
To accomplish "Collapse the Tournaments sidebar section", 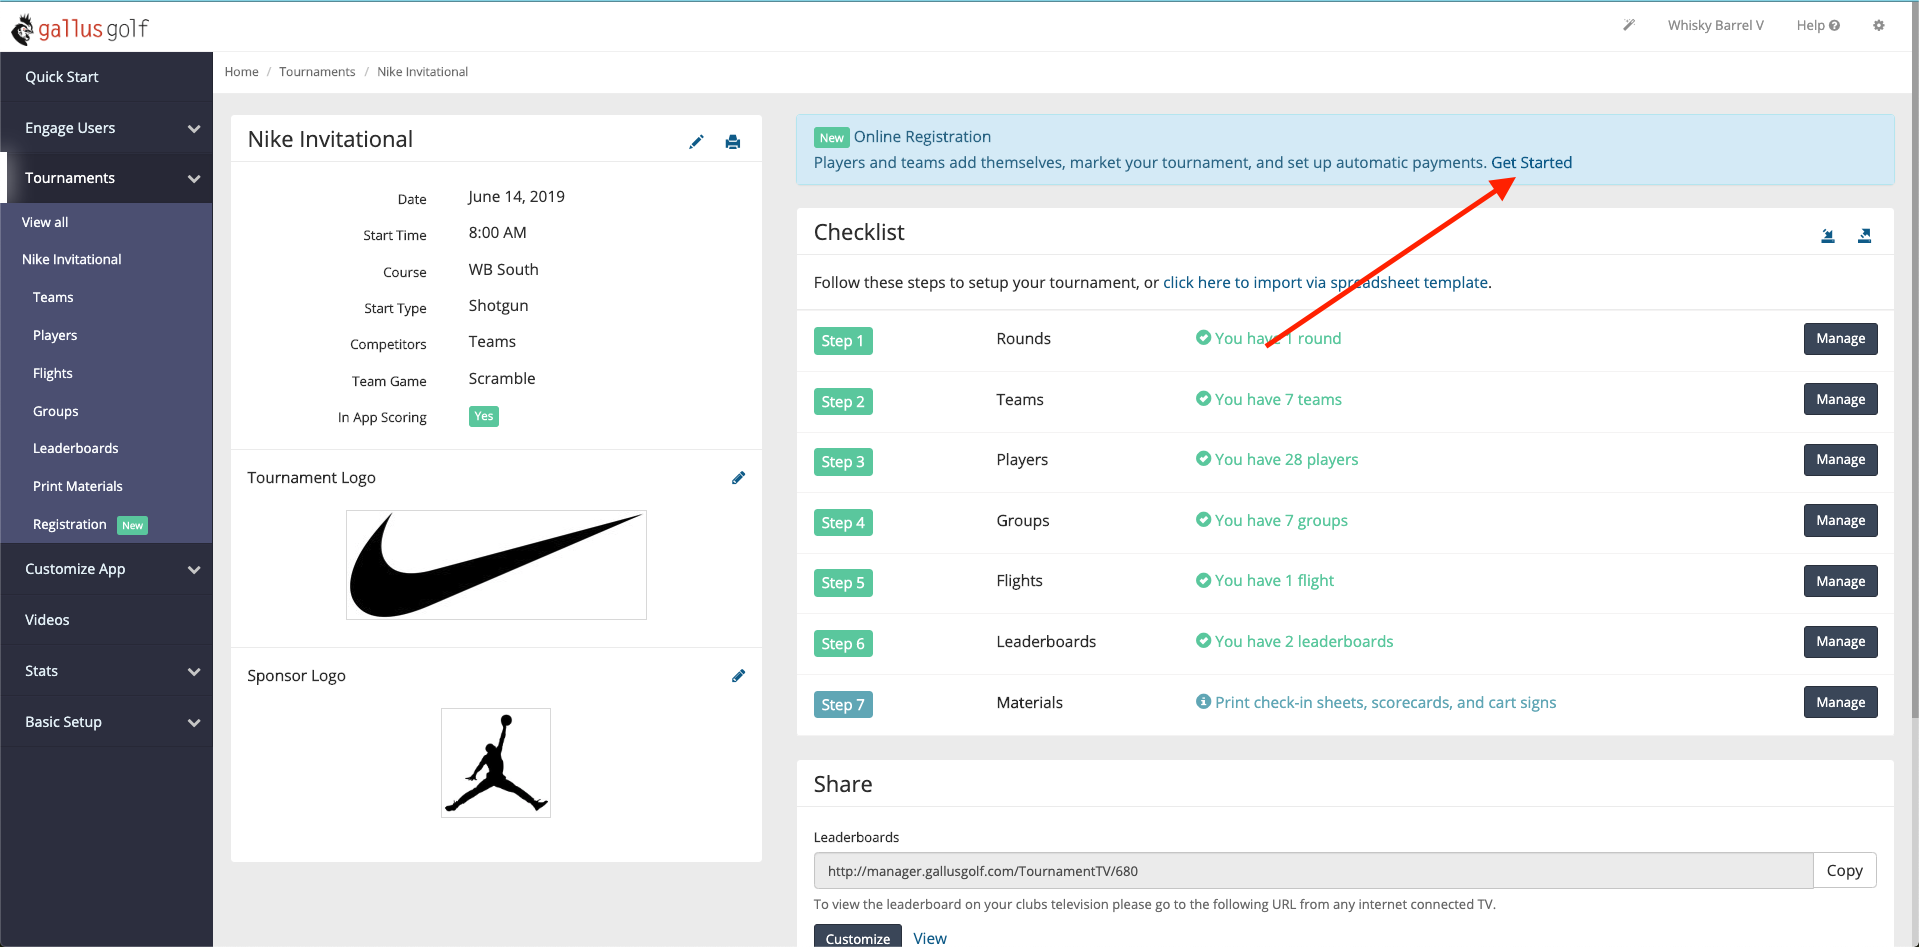I will [106, 178].
